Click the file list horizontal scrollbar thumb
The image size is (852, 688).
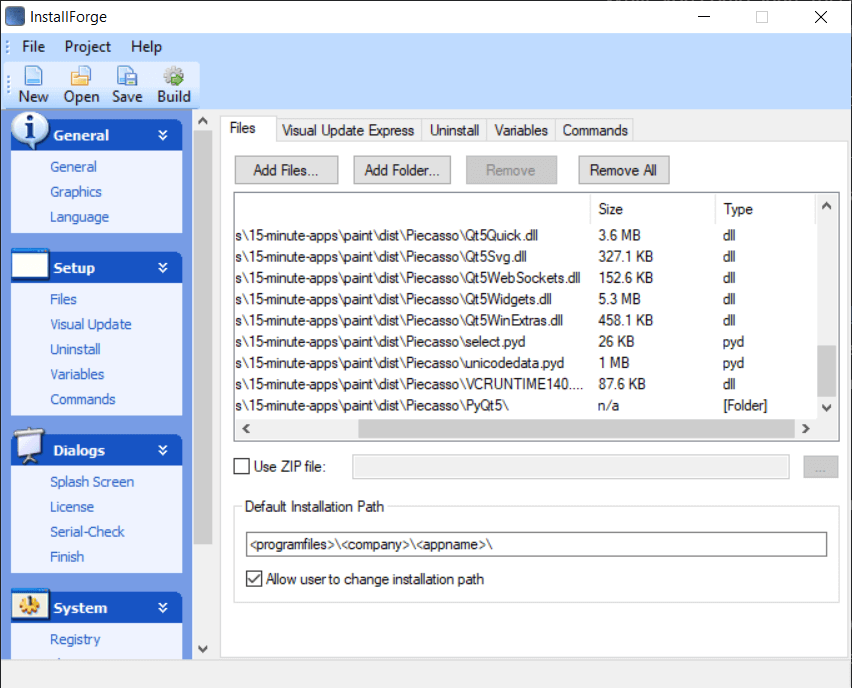click(x=576, y=428)
